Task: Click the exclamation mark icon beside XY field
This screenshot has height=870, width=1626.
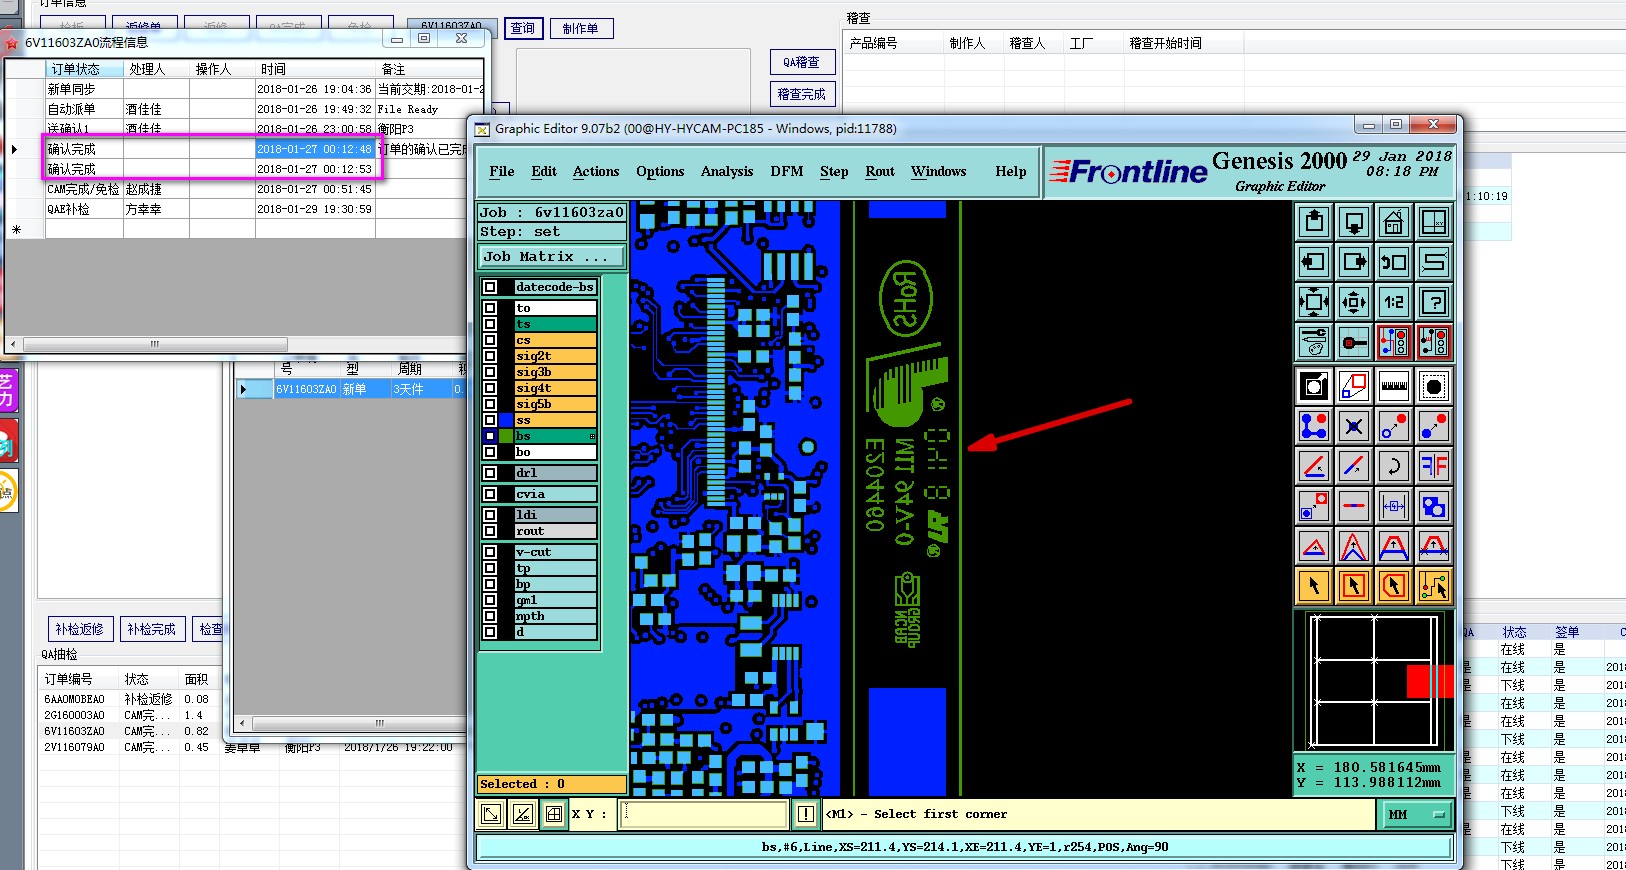Action: [806, 814]
